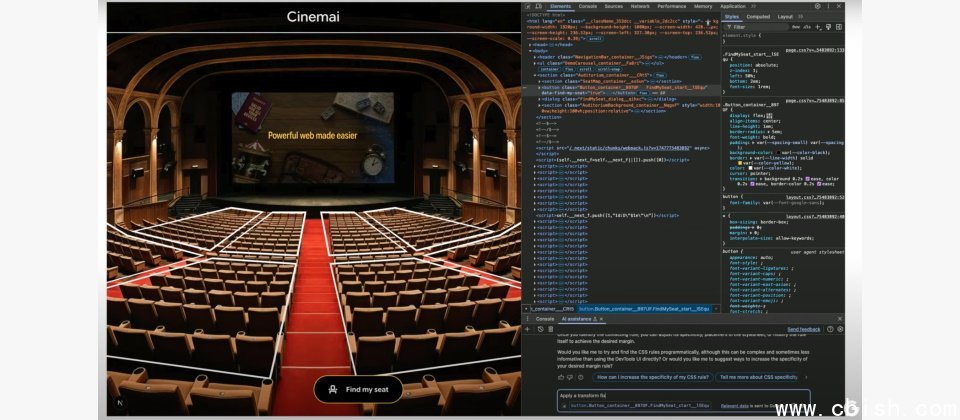This screenshot has width=960, height=420.
Task: Click scroll badge under html node
Action: [x=595, y=39]
